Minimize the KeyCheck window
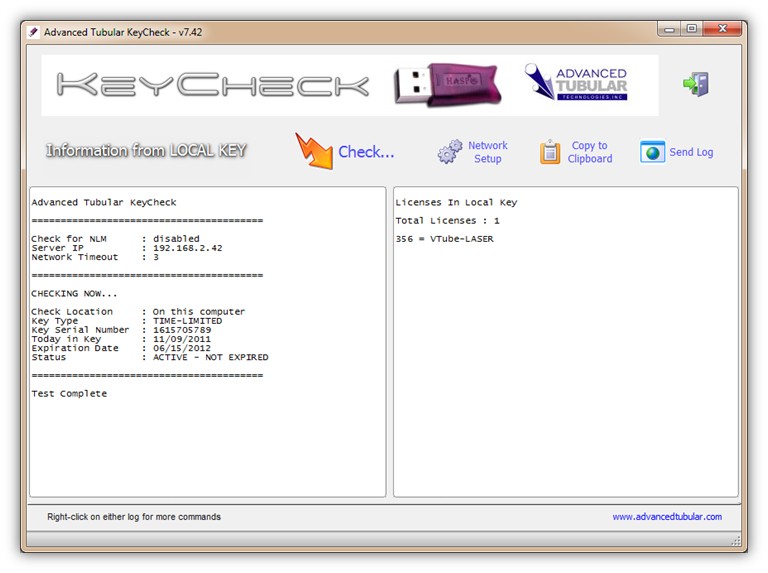 (x=669, y=29)
